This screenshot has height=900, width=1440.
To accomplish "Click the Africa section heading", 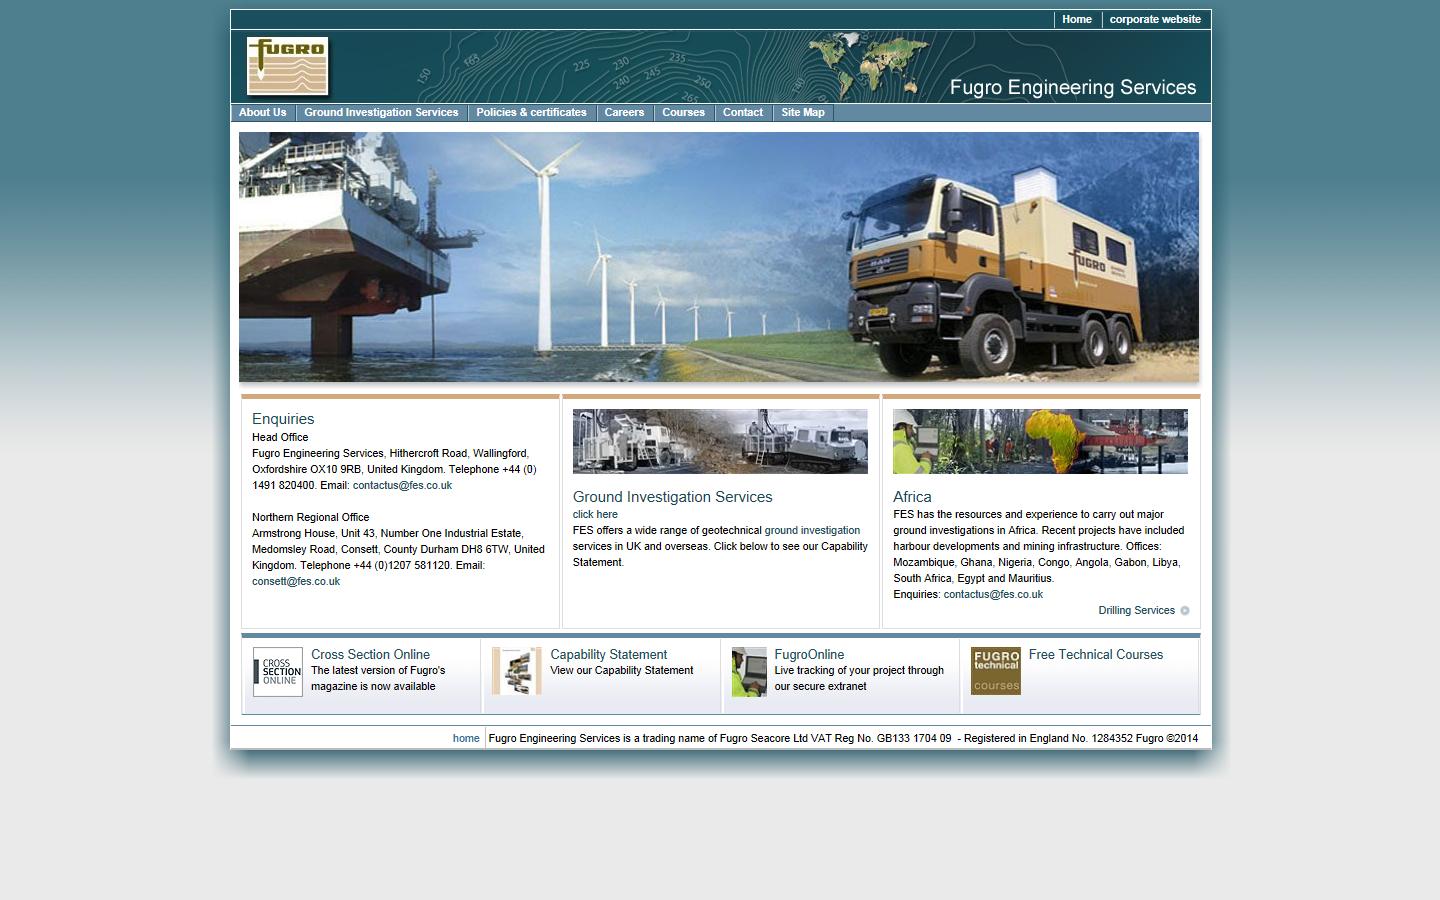I will tap(912, 497).
